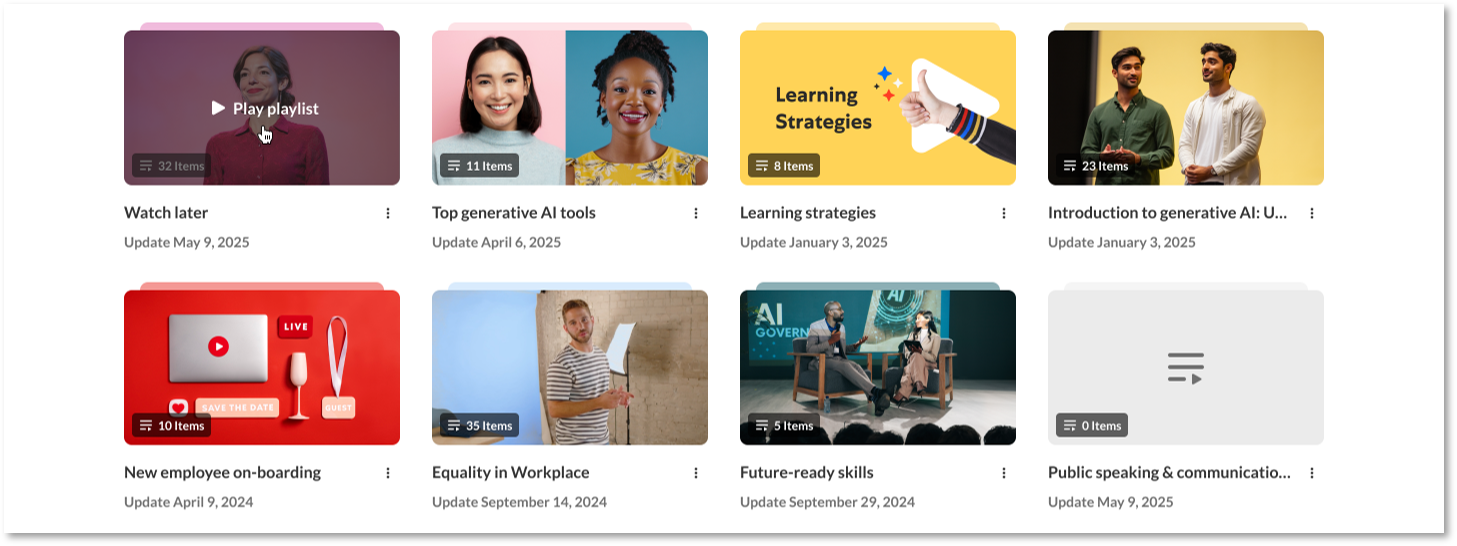Open three-dot menu for Future-ready skills
1457x546 pixels.
[x=1004, y=473]
